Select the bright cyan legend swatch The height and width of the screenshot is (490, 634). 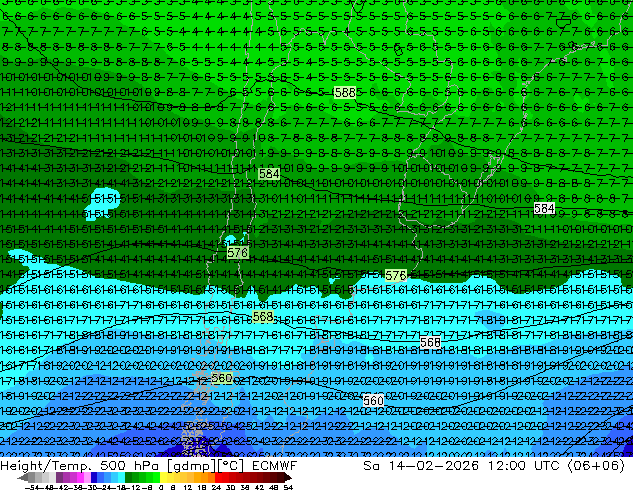[121, 477]
